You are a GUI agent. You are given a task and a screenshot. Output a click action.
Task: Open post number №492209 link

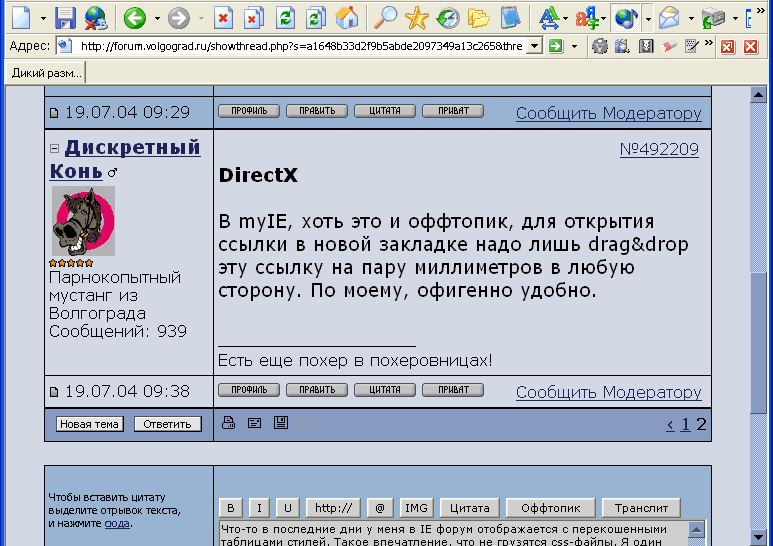(x=658, y=149)
